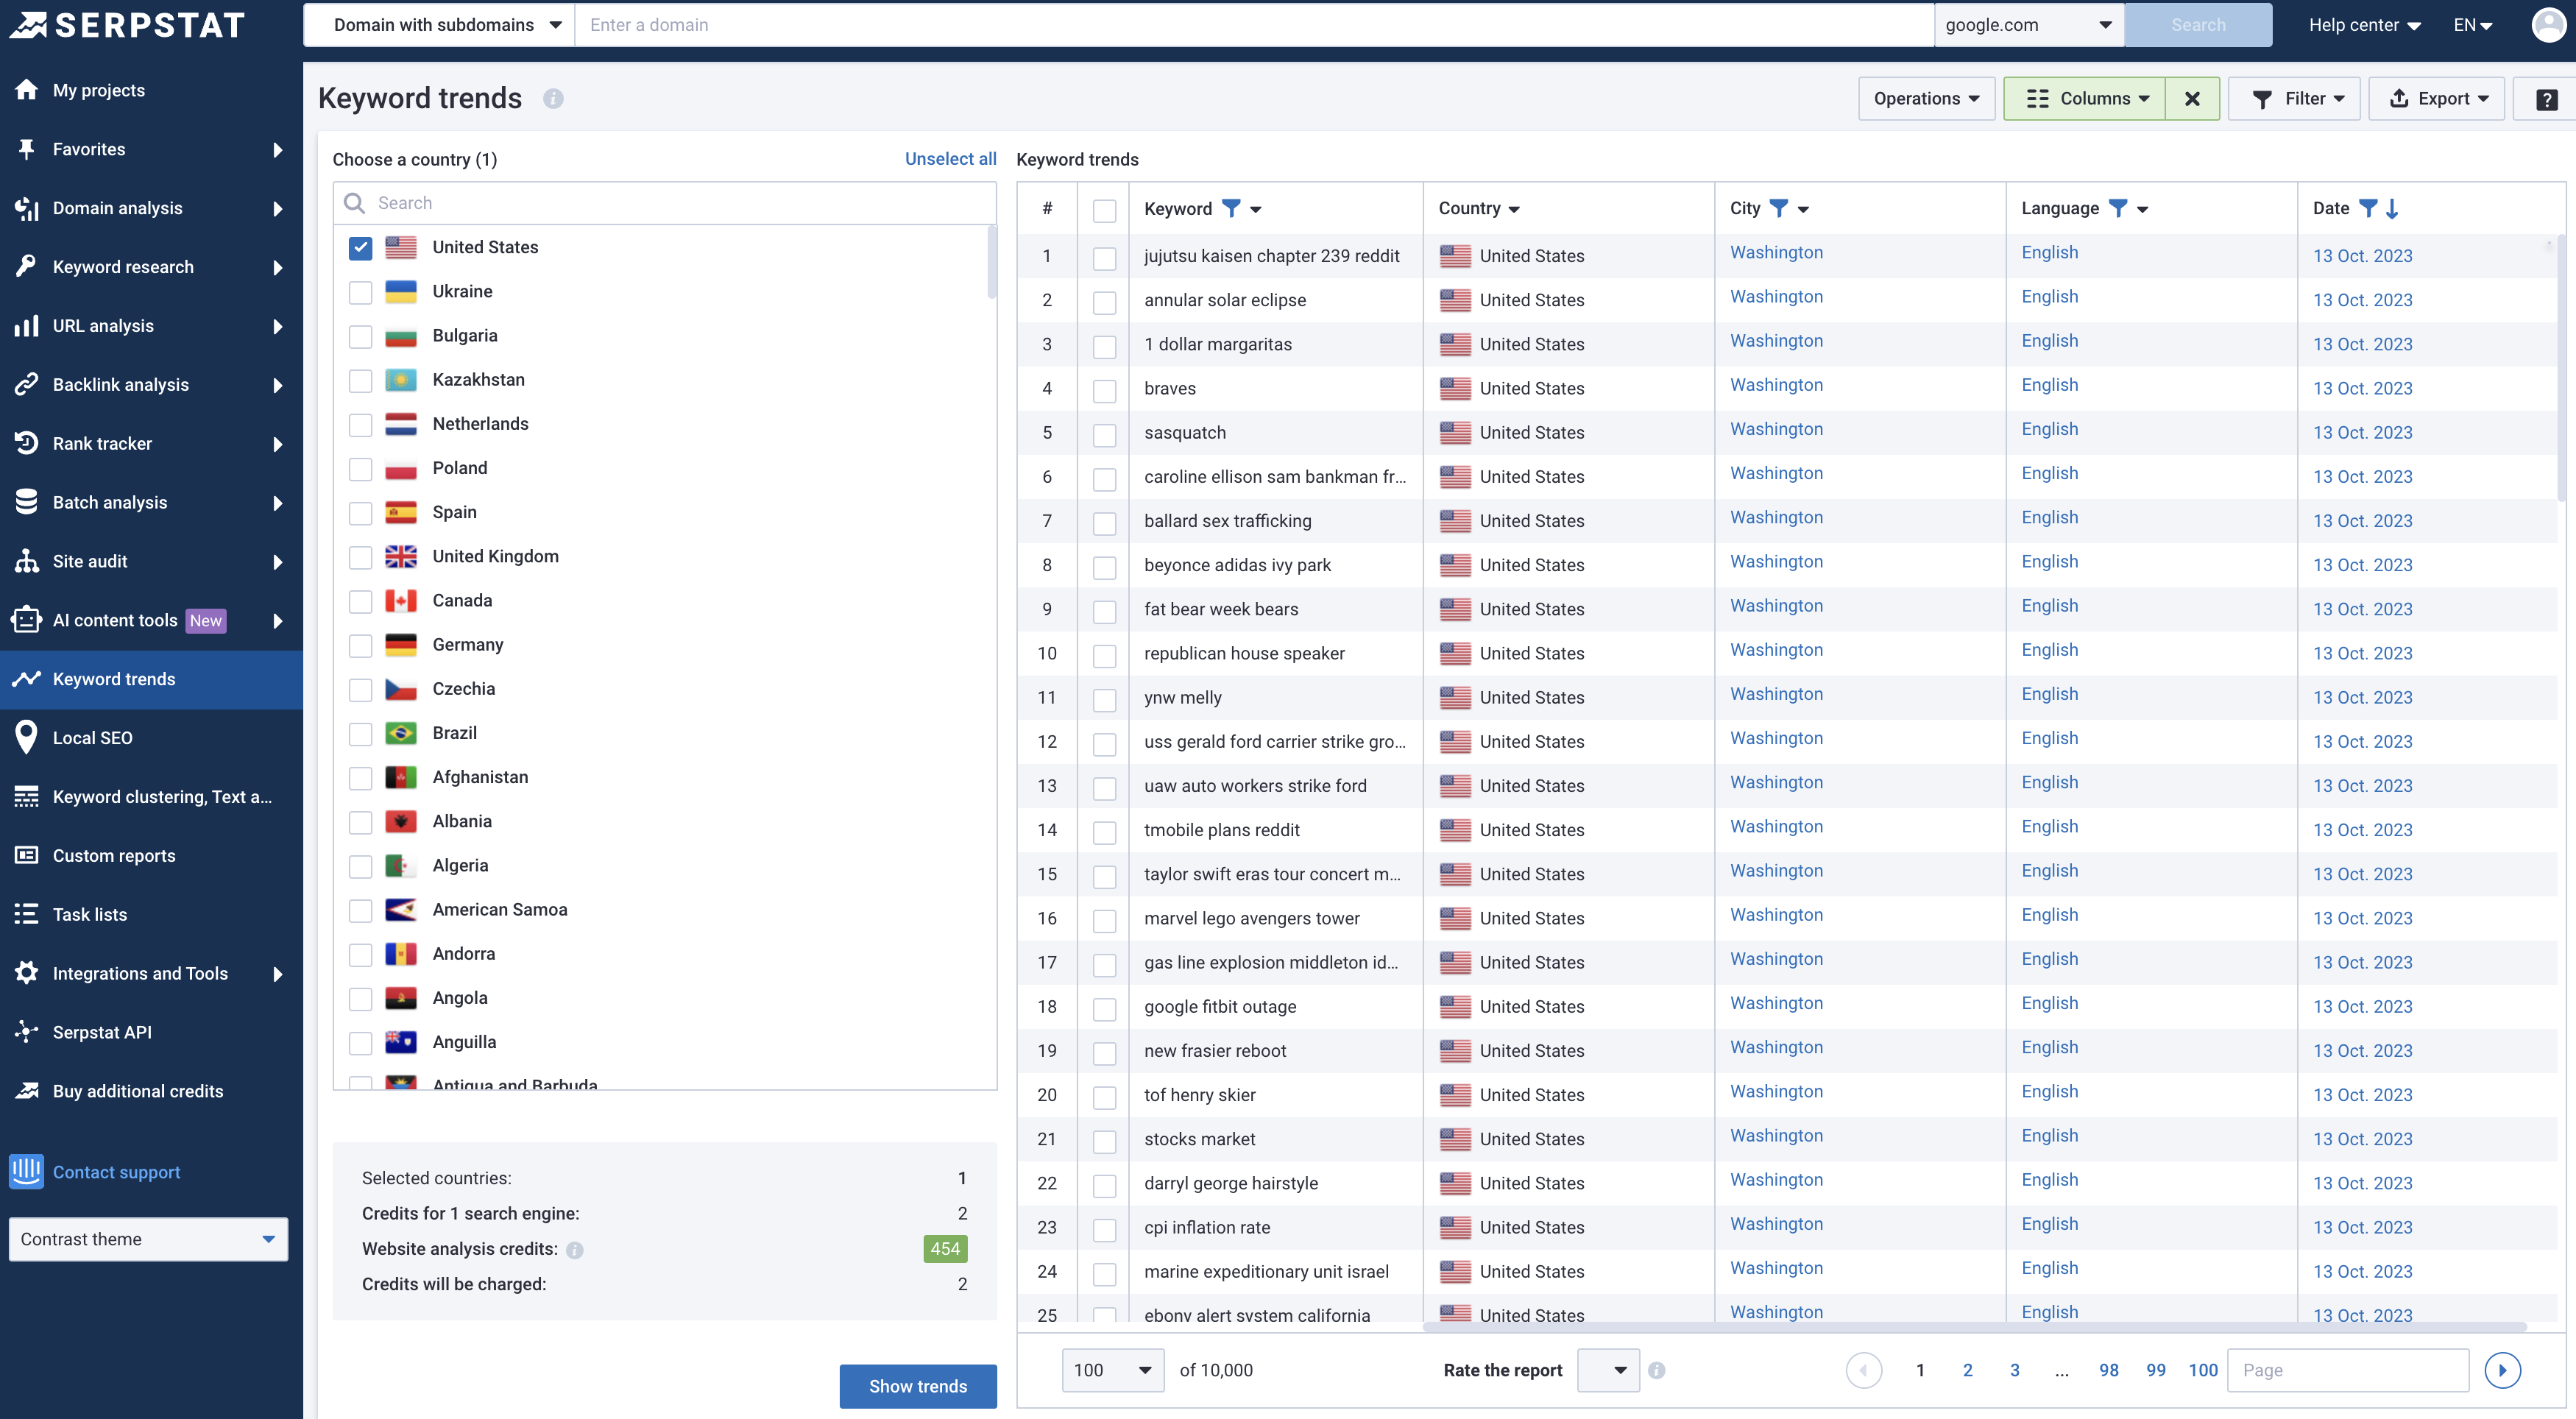
Task: Click the Keyword research key icon
Action: (x=27, y=267)
